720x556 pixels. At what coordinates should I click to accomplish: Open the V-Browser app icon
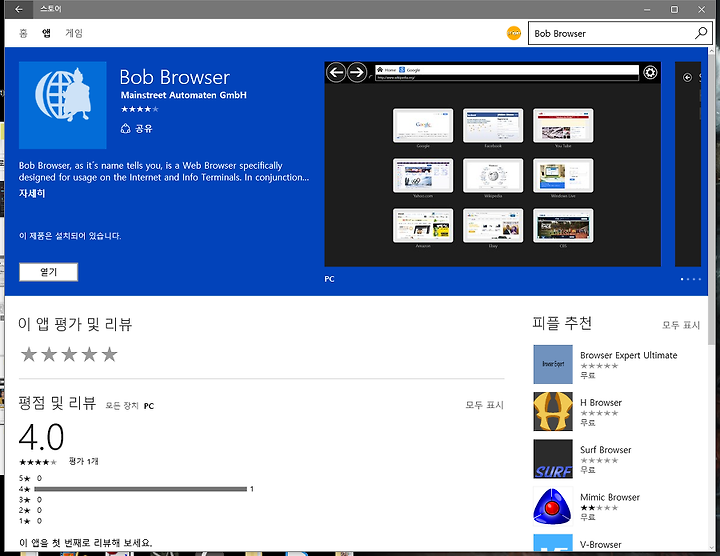click(553, 542)
